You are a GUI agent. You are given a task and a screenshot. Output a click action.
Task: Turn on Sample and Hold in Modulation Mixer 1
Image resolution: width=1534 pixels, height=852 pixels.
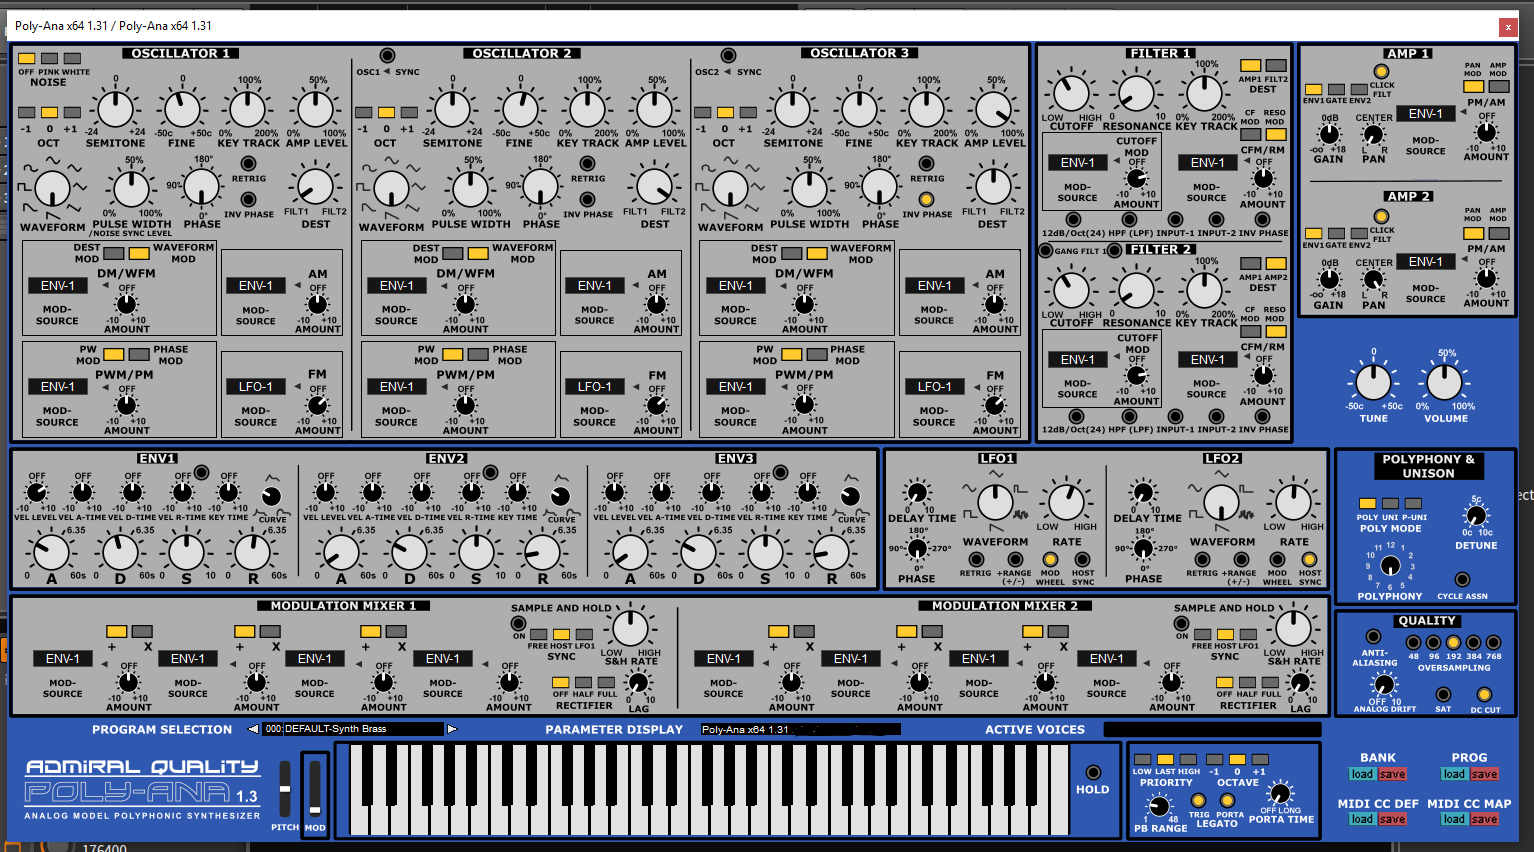tap(519, 624)
